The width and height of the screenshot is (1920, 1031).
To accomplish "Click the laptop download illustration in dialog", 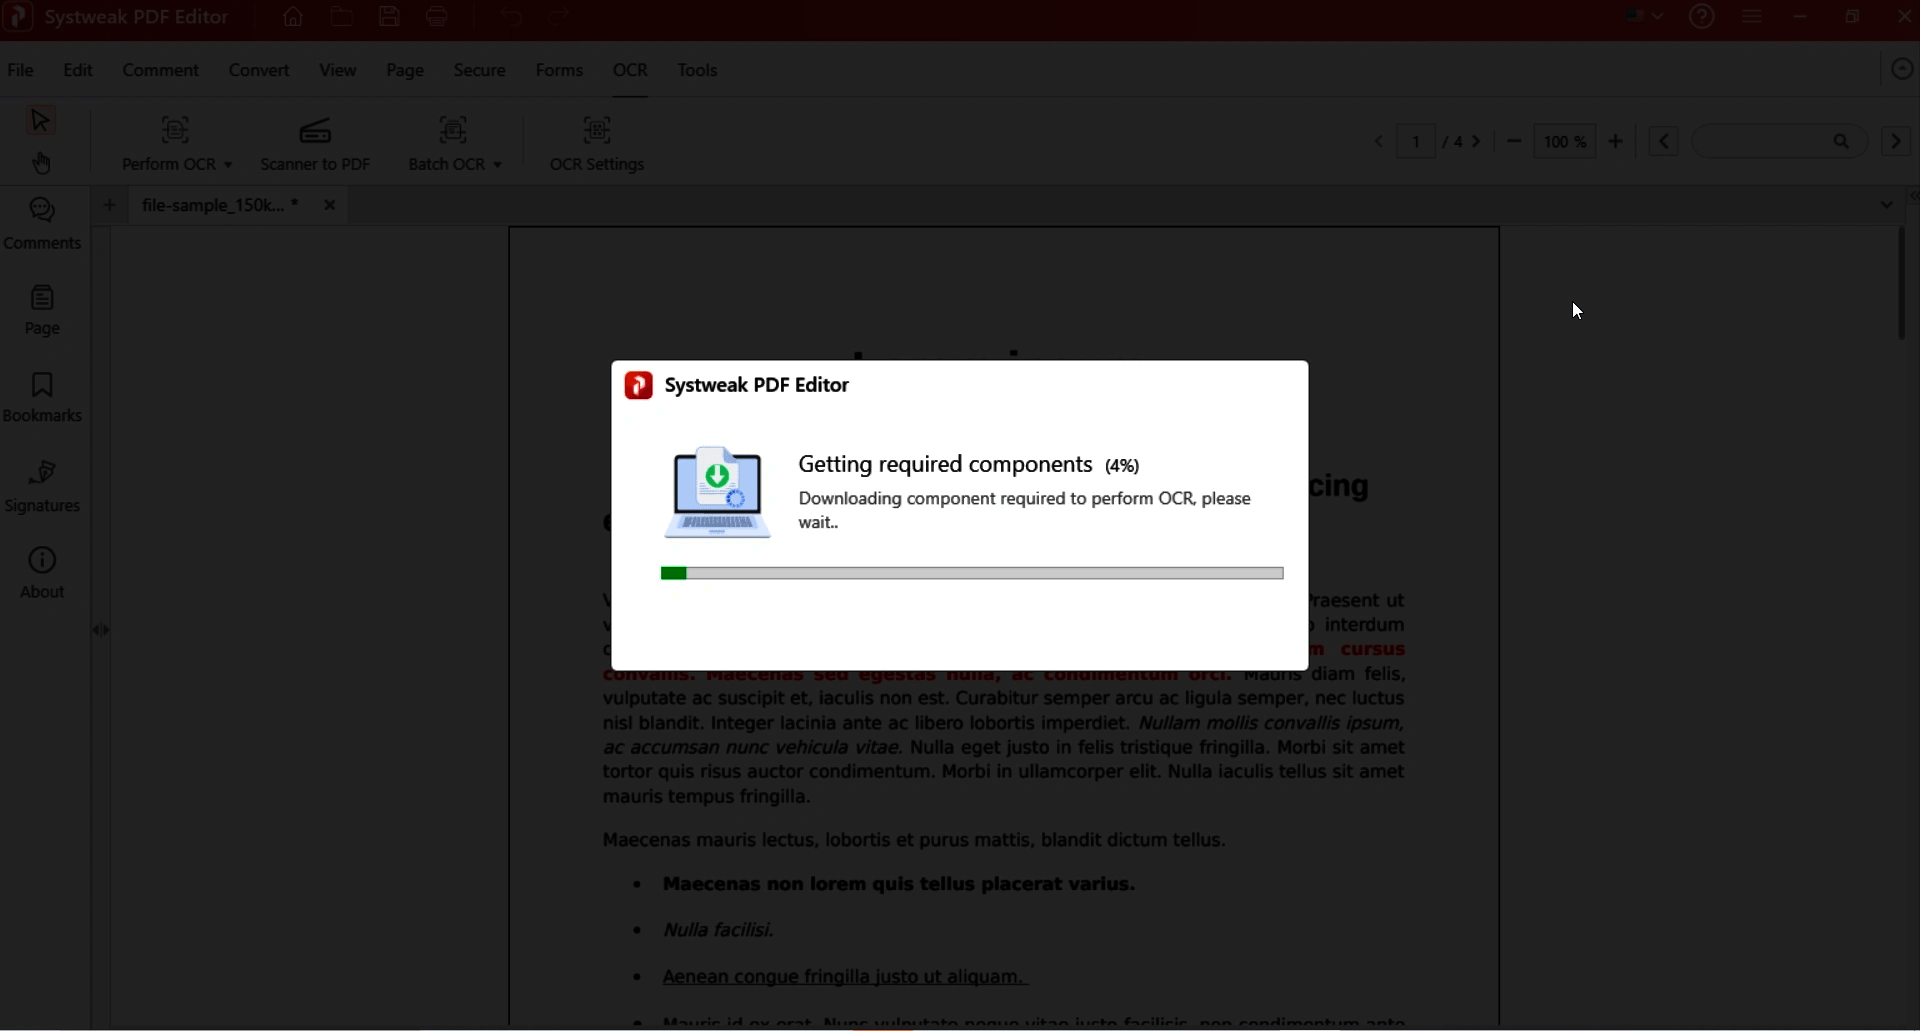I will tap(717, 492).
